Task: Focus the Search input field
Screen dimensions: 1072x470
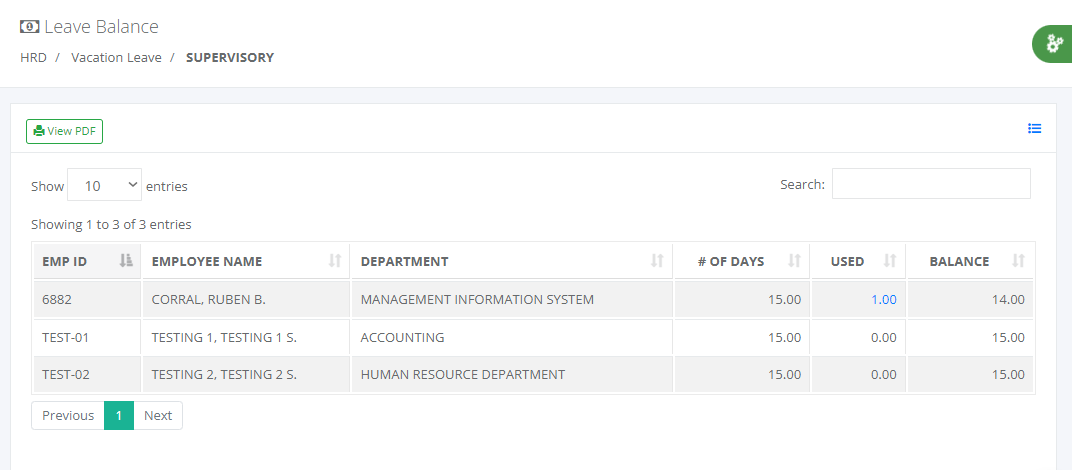Action: click(930, 184)
